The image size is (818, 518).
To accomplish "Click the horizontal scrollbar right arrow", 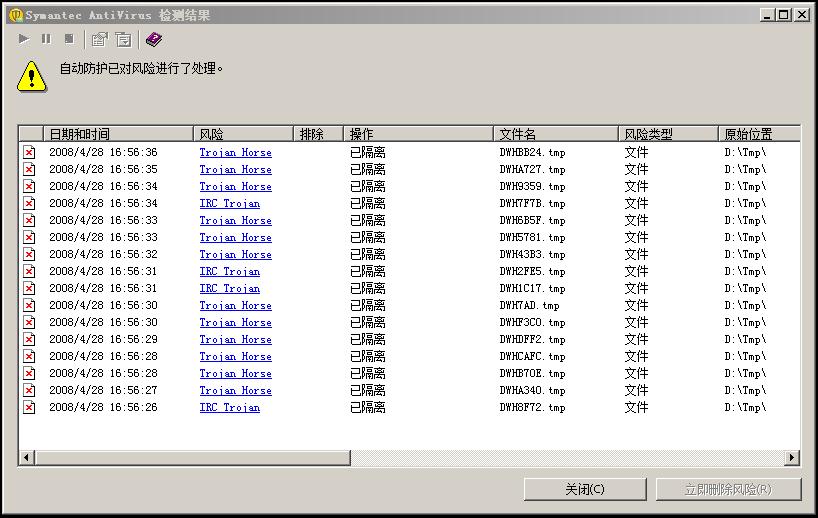I will (x=792, y=457).
